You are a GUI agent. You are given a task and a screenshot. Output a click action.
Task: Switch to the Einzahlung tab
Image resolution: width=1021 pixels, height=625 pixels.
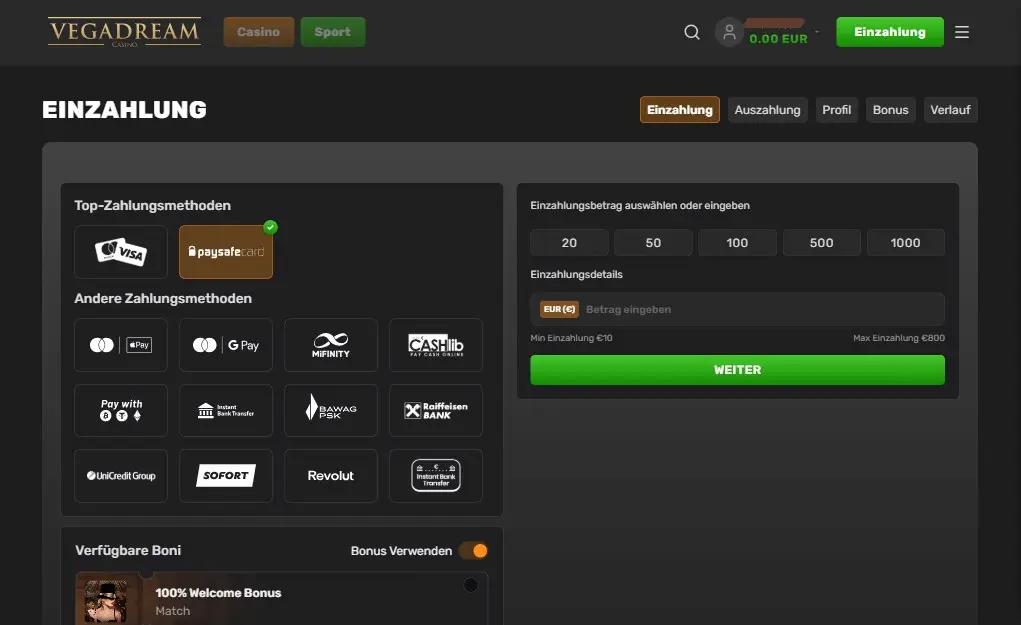pyautogui.click(x=680, y=109)
